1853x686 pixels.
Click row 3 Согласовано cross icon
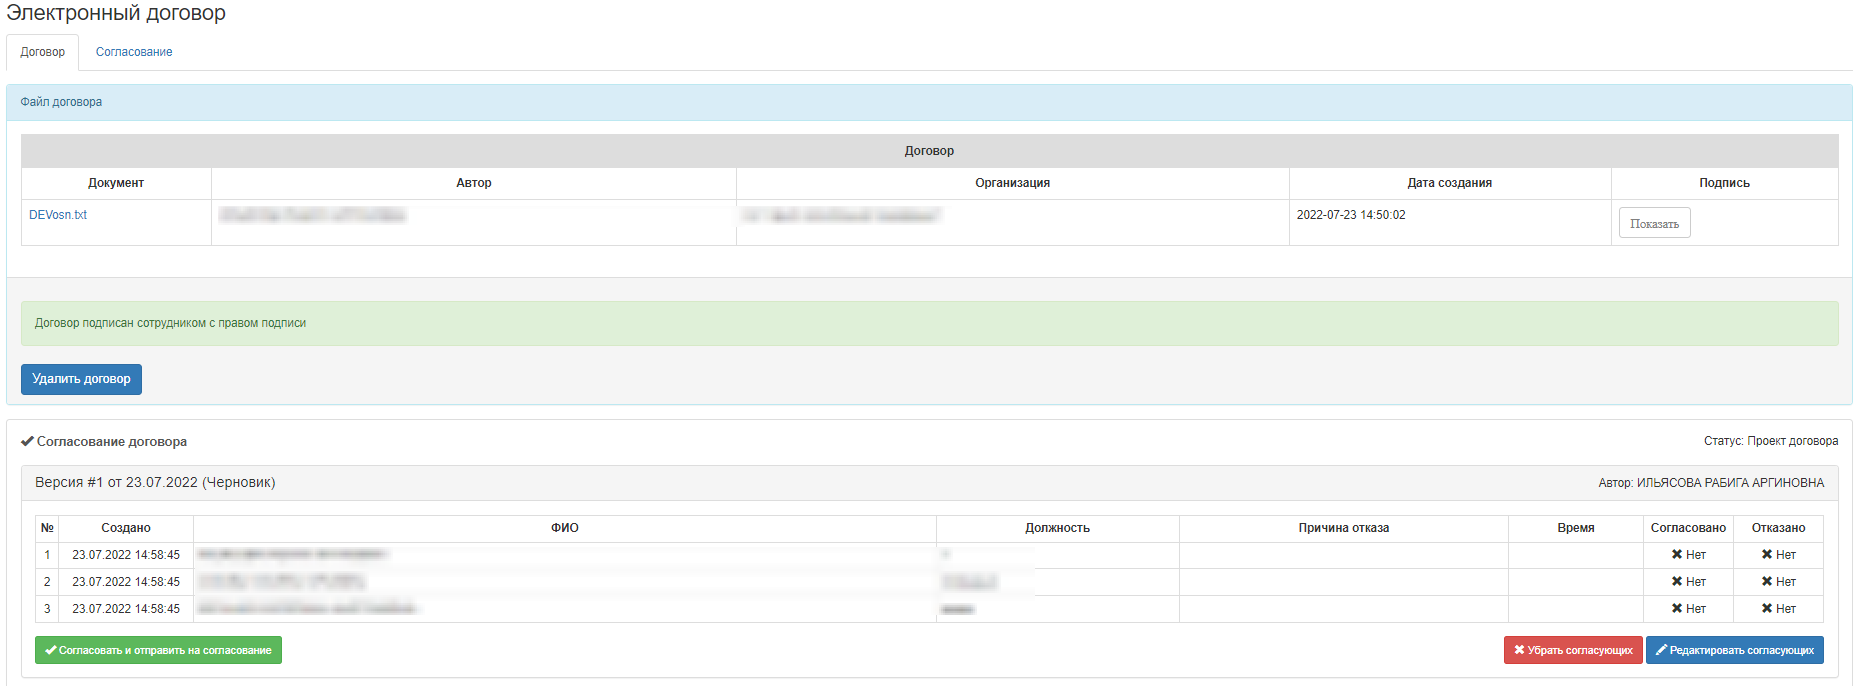pos(1677,609)
